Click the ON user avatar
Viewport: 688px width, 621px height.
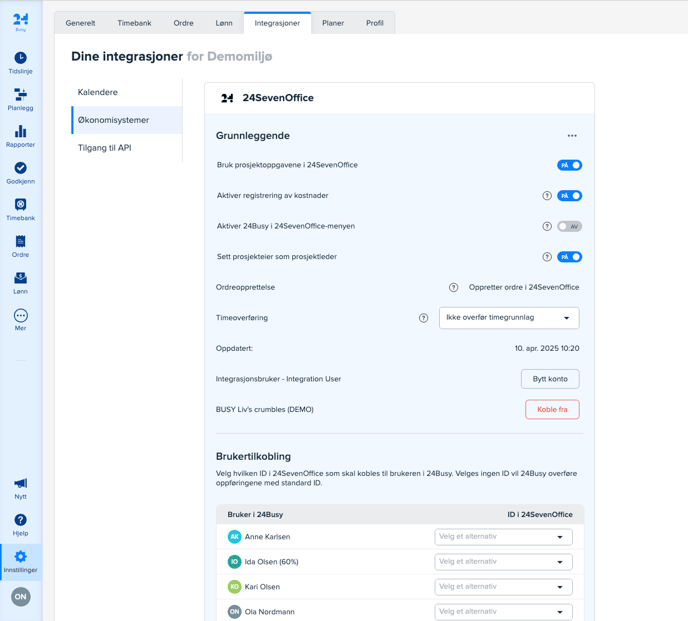20,597
